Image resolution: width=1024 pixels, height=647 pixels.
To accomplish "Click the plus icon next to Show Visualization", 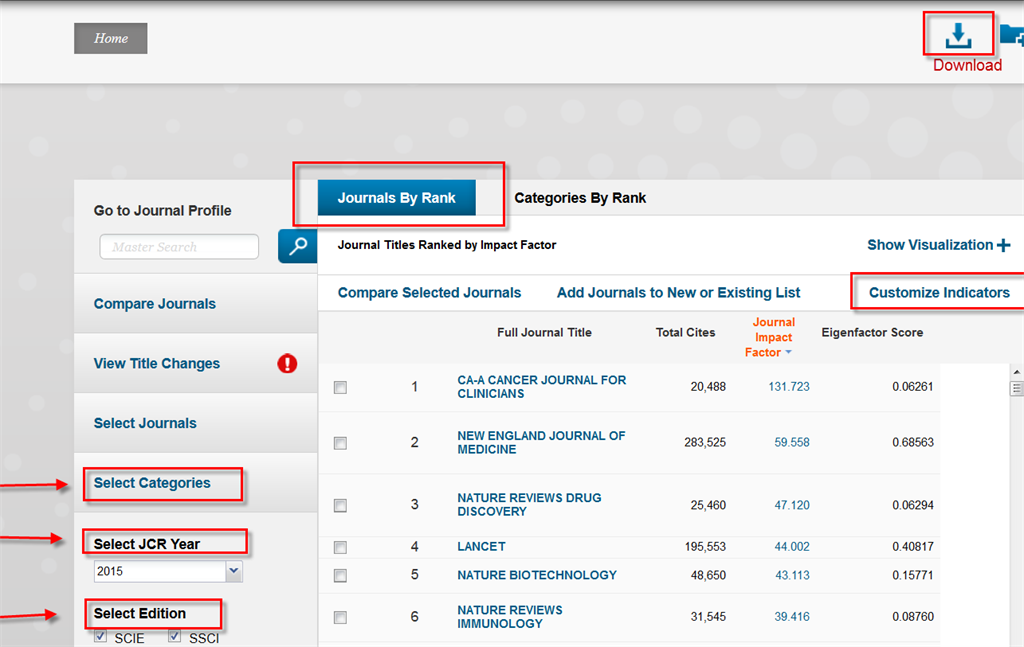I will [x=1003, y=245].
